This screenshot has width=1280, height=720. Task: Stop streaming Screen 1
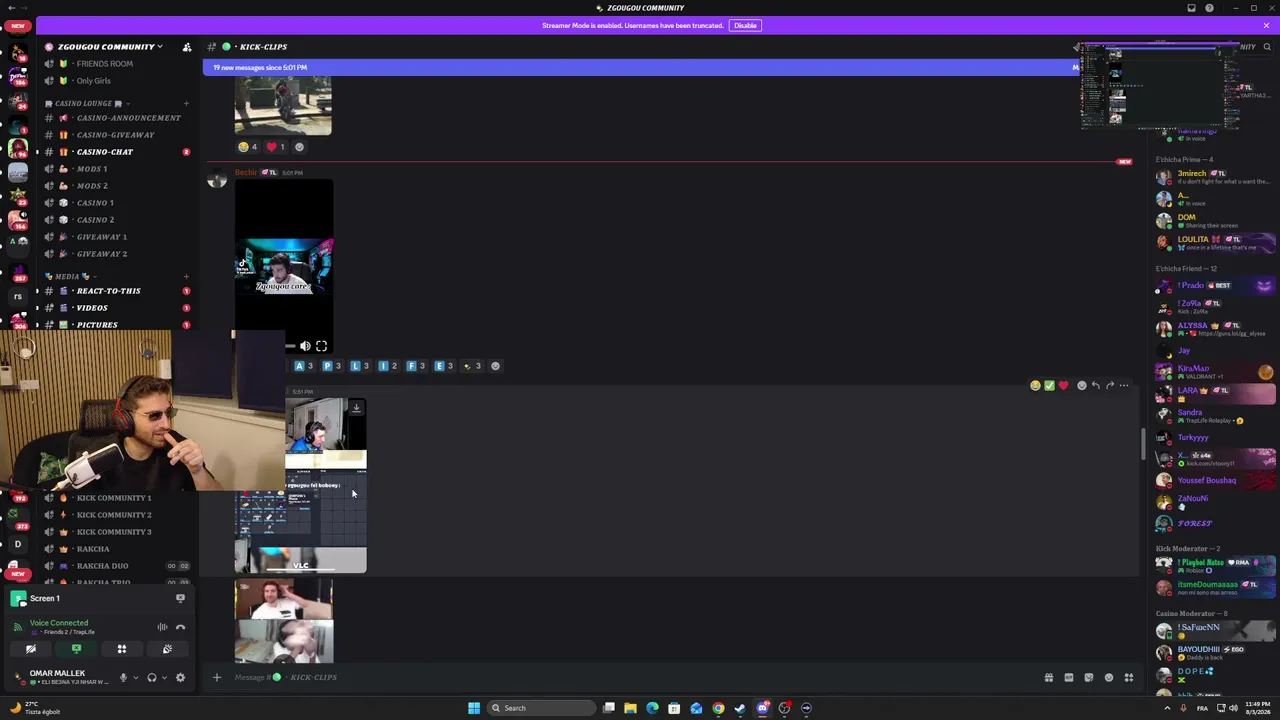tap(180, 598)
